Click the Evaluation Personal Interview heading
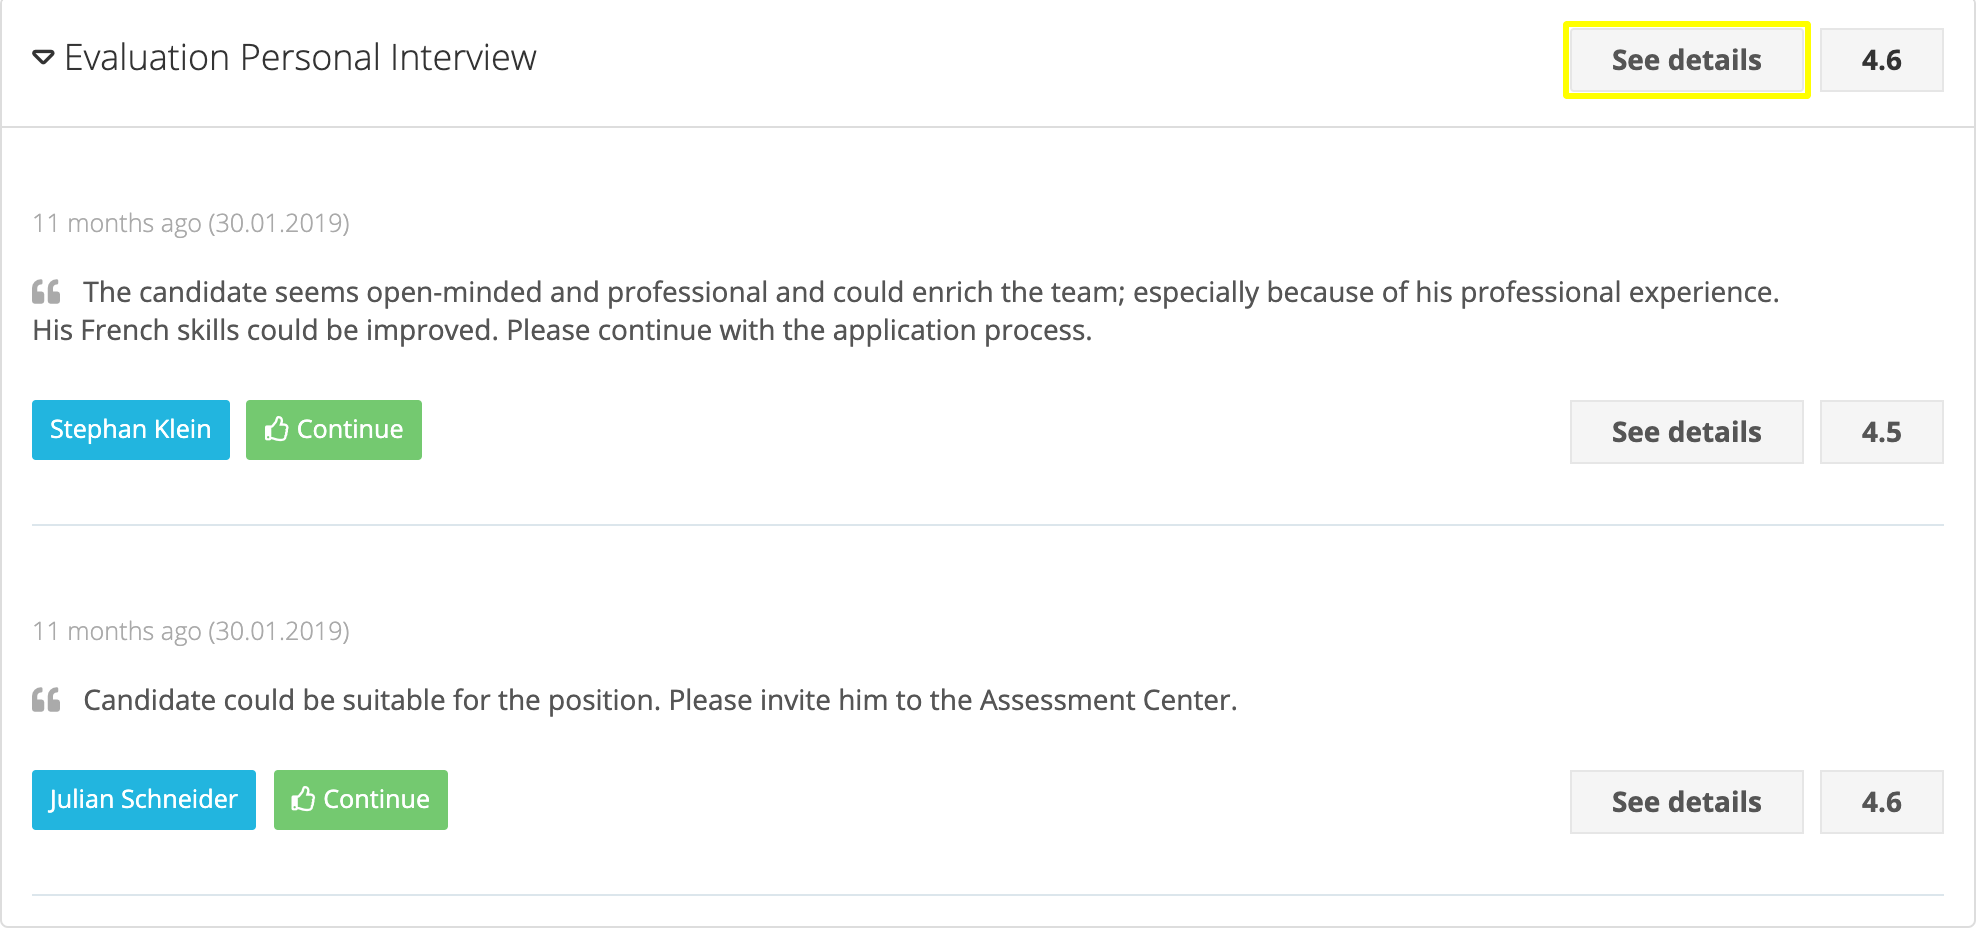Image resolution: width=1988 pixels, height=930 pixels. point(300,58)
